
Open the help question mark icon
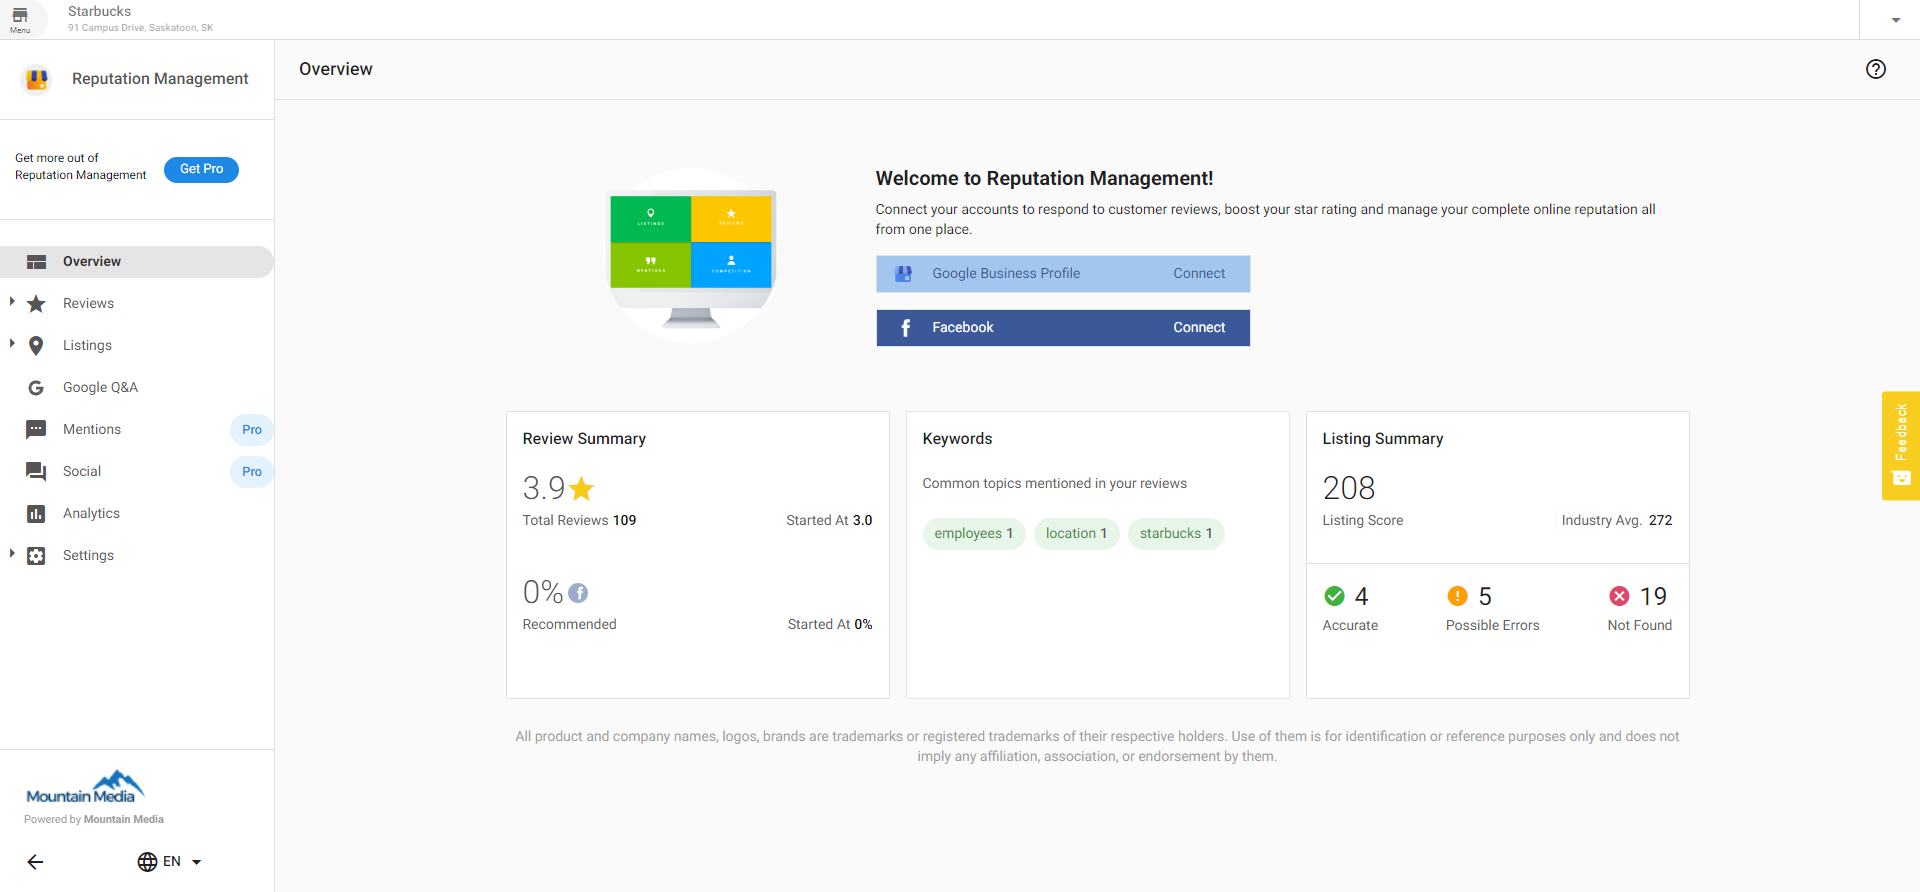1876,69
